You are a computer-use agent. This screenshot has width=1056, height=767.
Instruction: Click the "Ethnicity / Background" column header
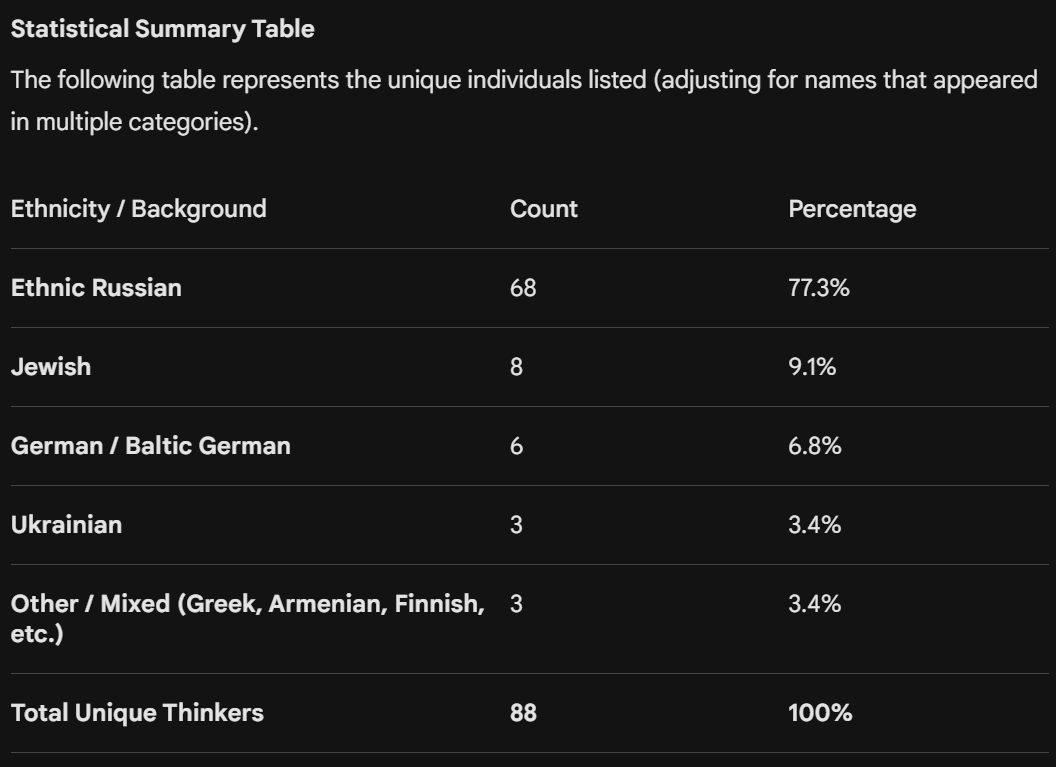click(x=138, y=209)
